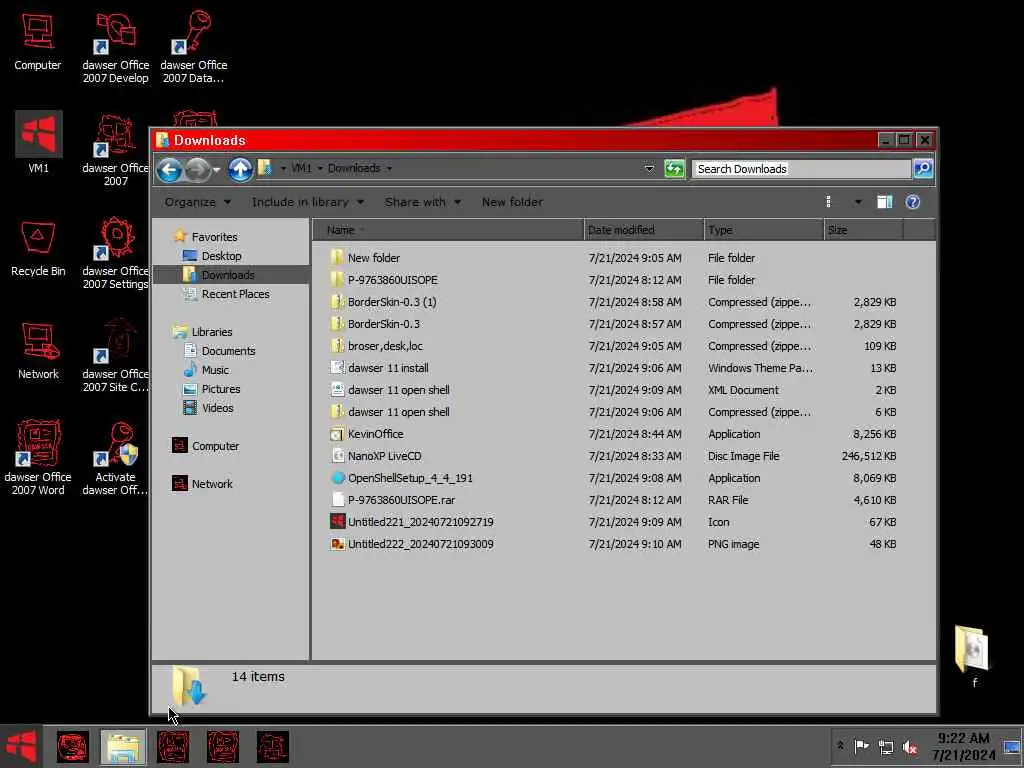Select Desktop under Favorites
Image resolution: width=1024 pixels, height=768 pixels.
pyautogui.click(x=221, y=256)
